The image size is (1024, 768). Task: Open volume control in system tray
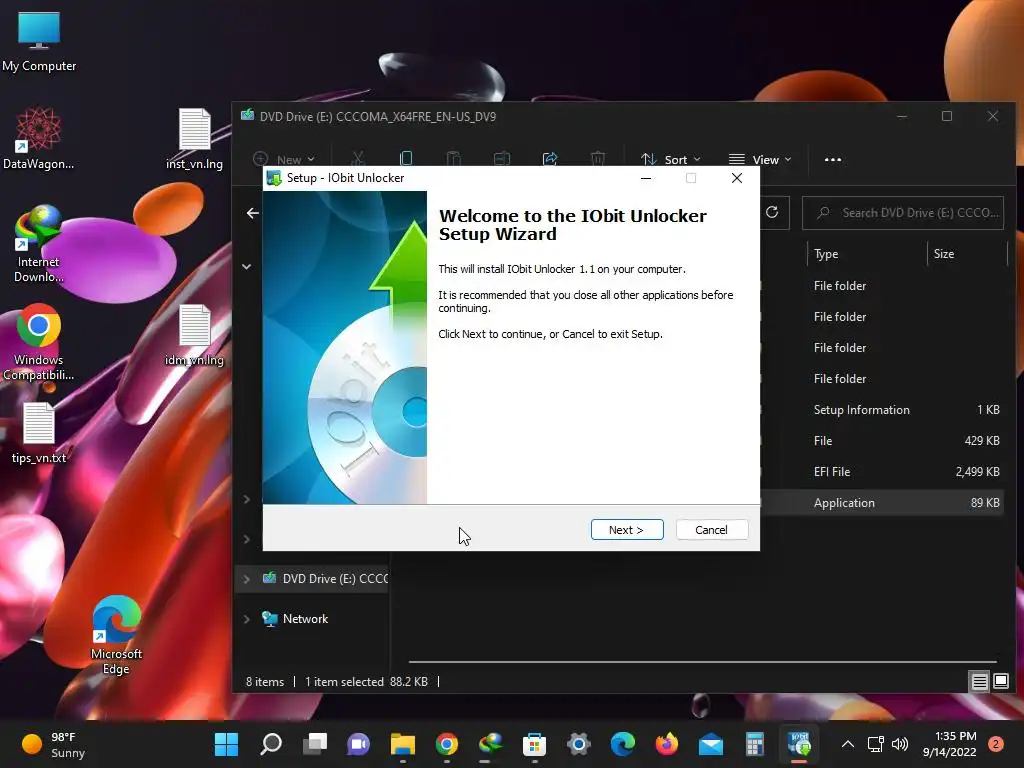point(900,744)
